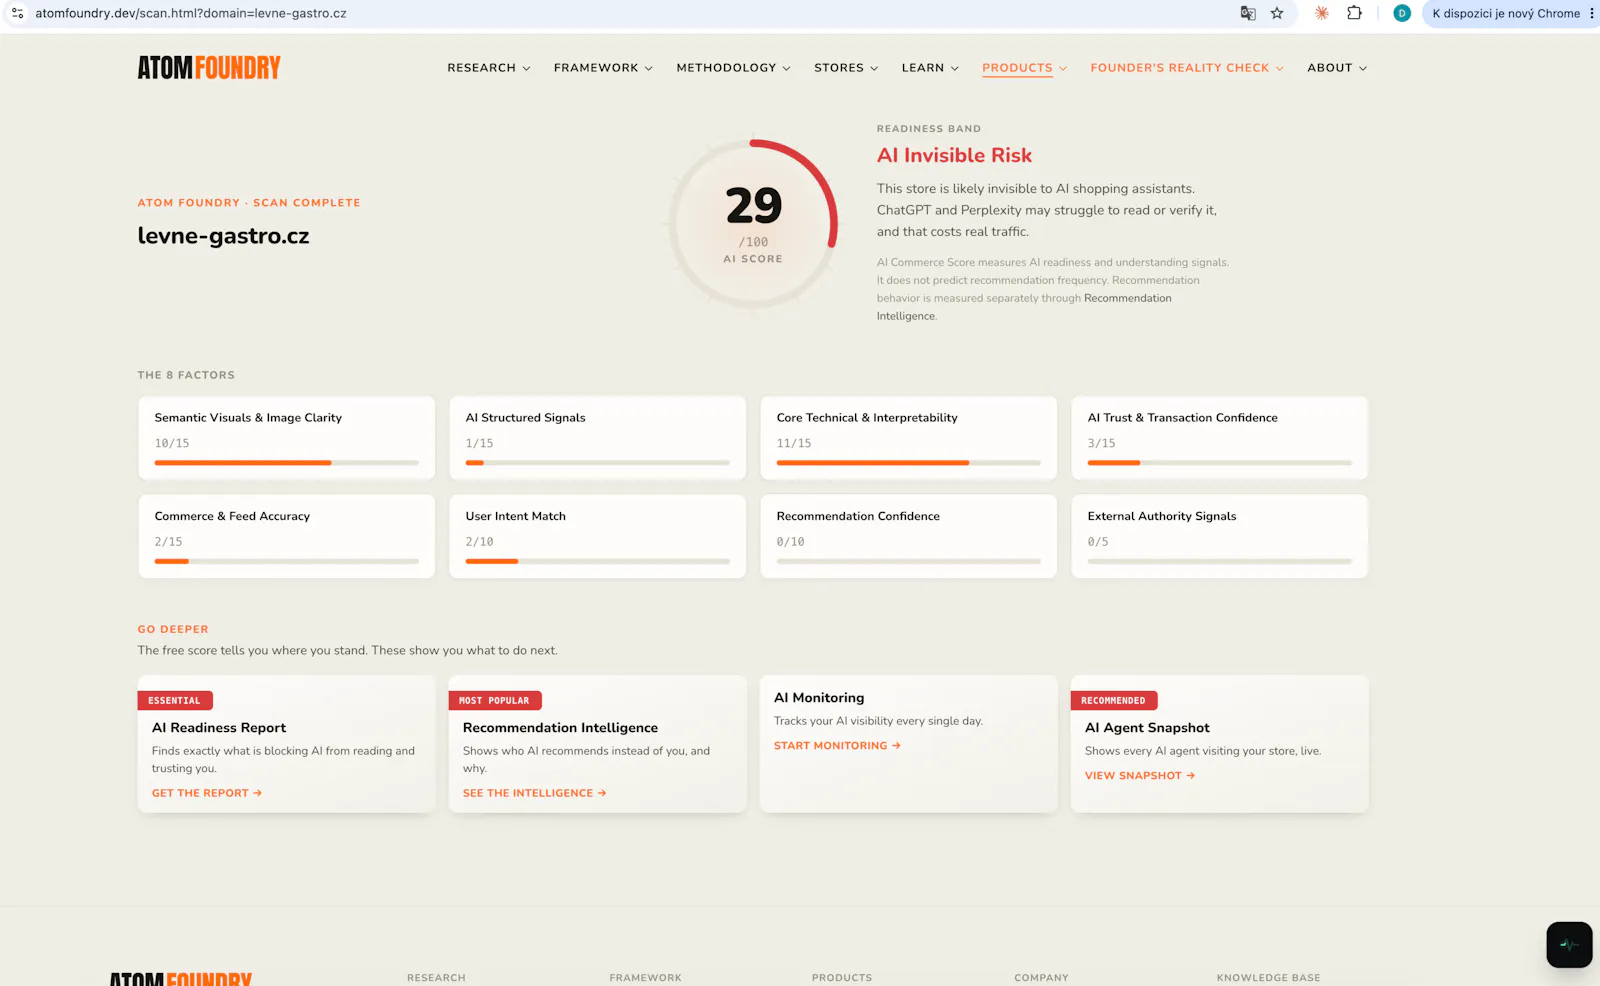Expand the Research dropdown menu
This screenshot has width=1600, height=986.
click(489, 68)
